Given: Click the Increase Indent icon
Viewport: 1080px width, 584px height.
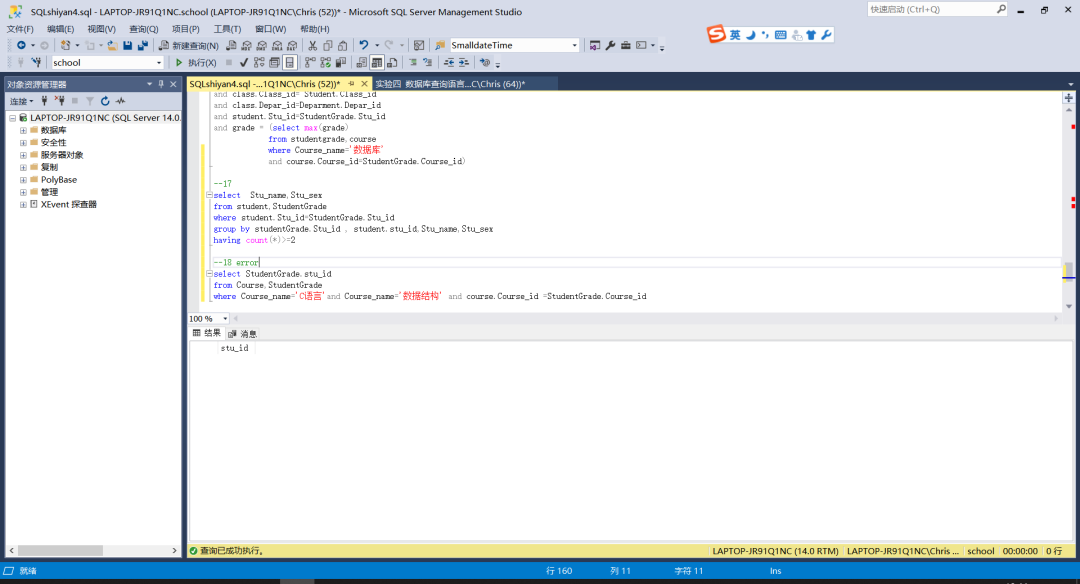Looking at the screenshot, I should pyautogui.click(x=464, y=63).
